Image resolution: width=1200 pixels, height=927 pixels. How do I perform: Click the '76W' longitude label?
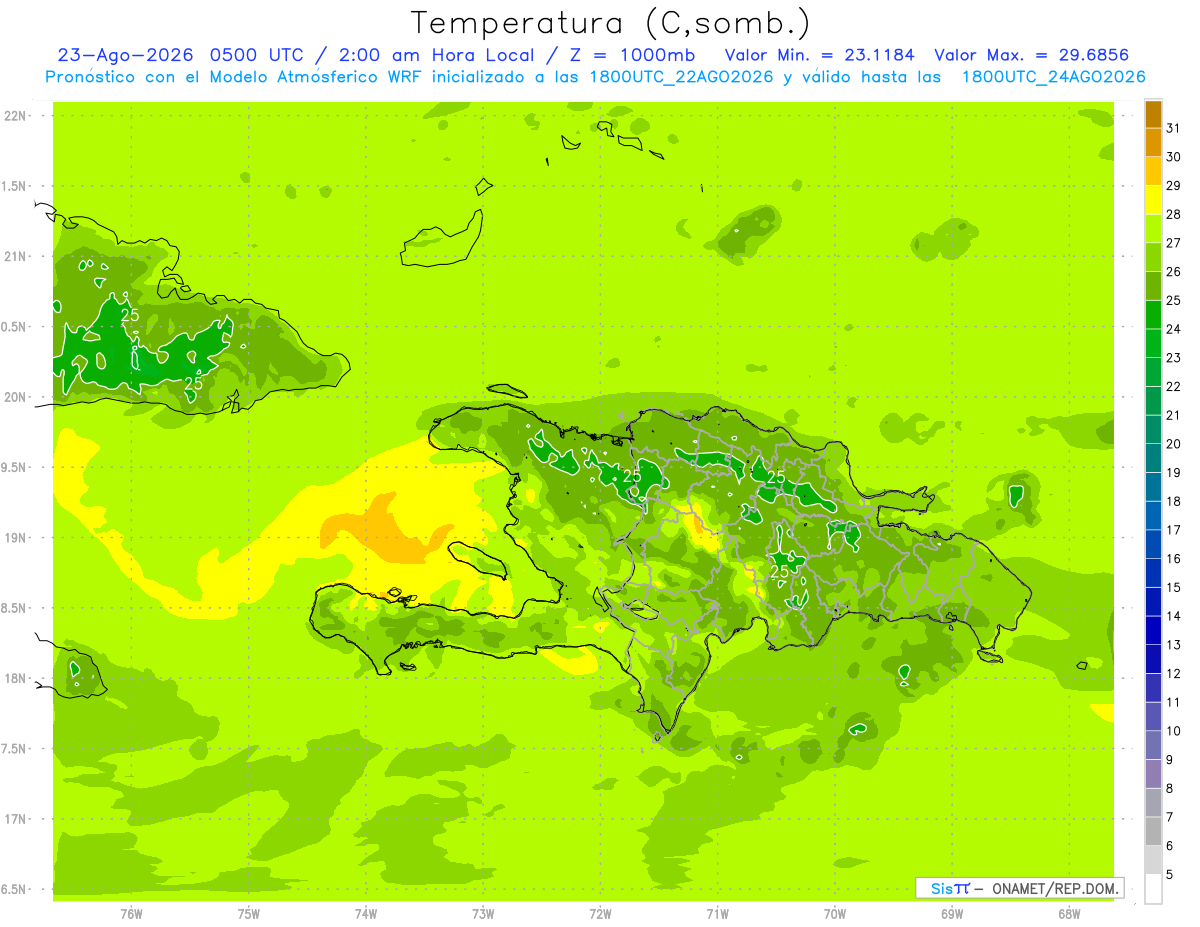(131, 914)
